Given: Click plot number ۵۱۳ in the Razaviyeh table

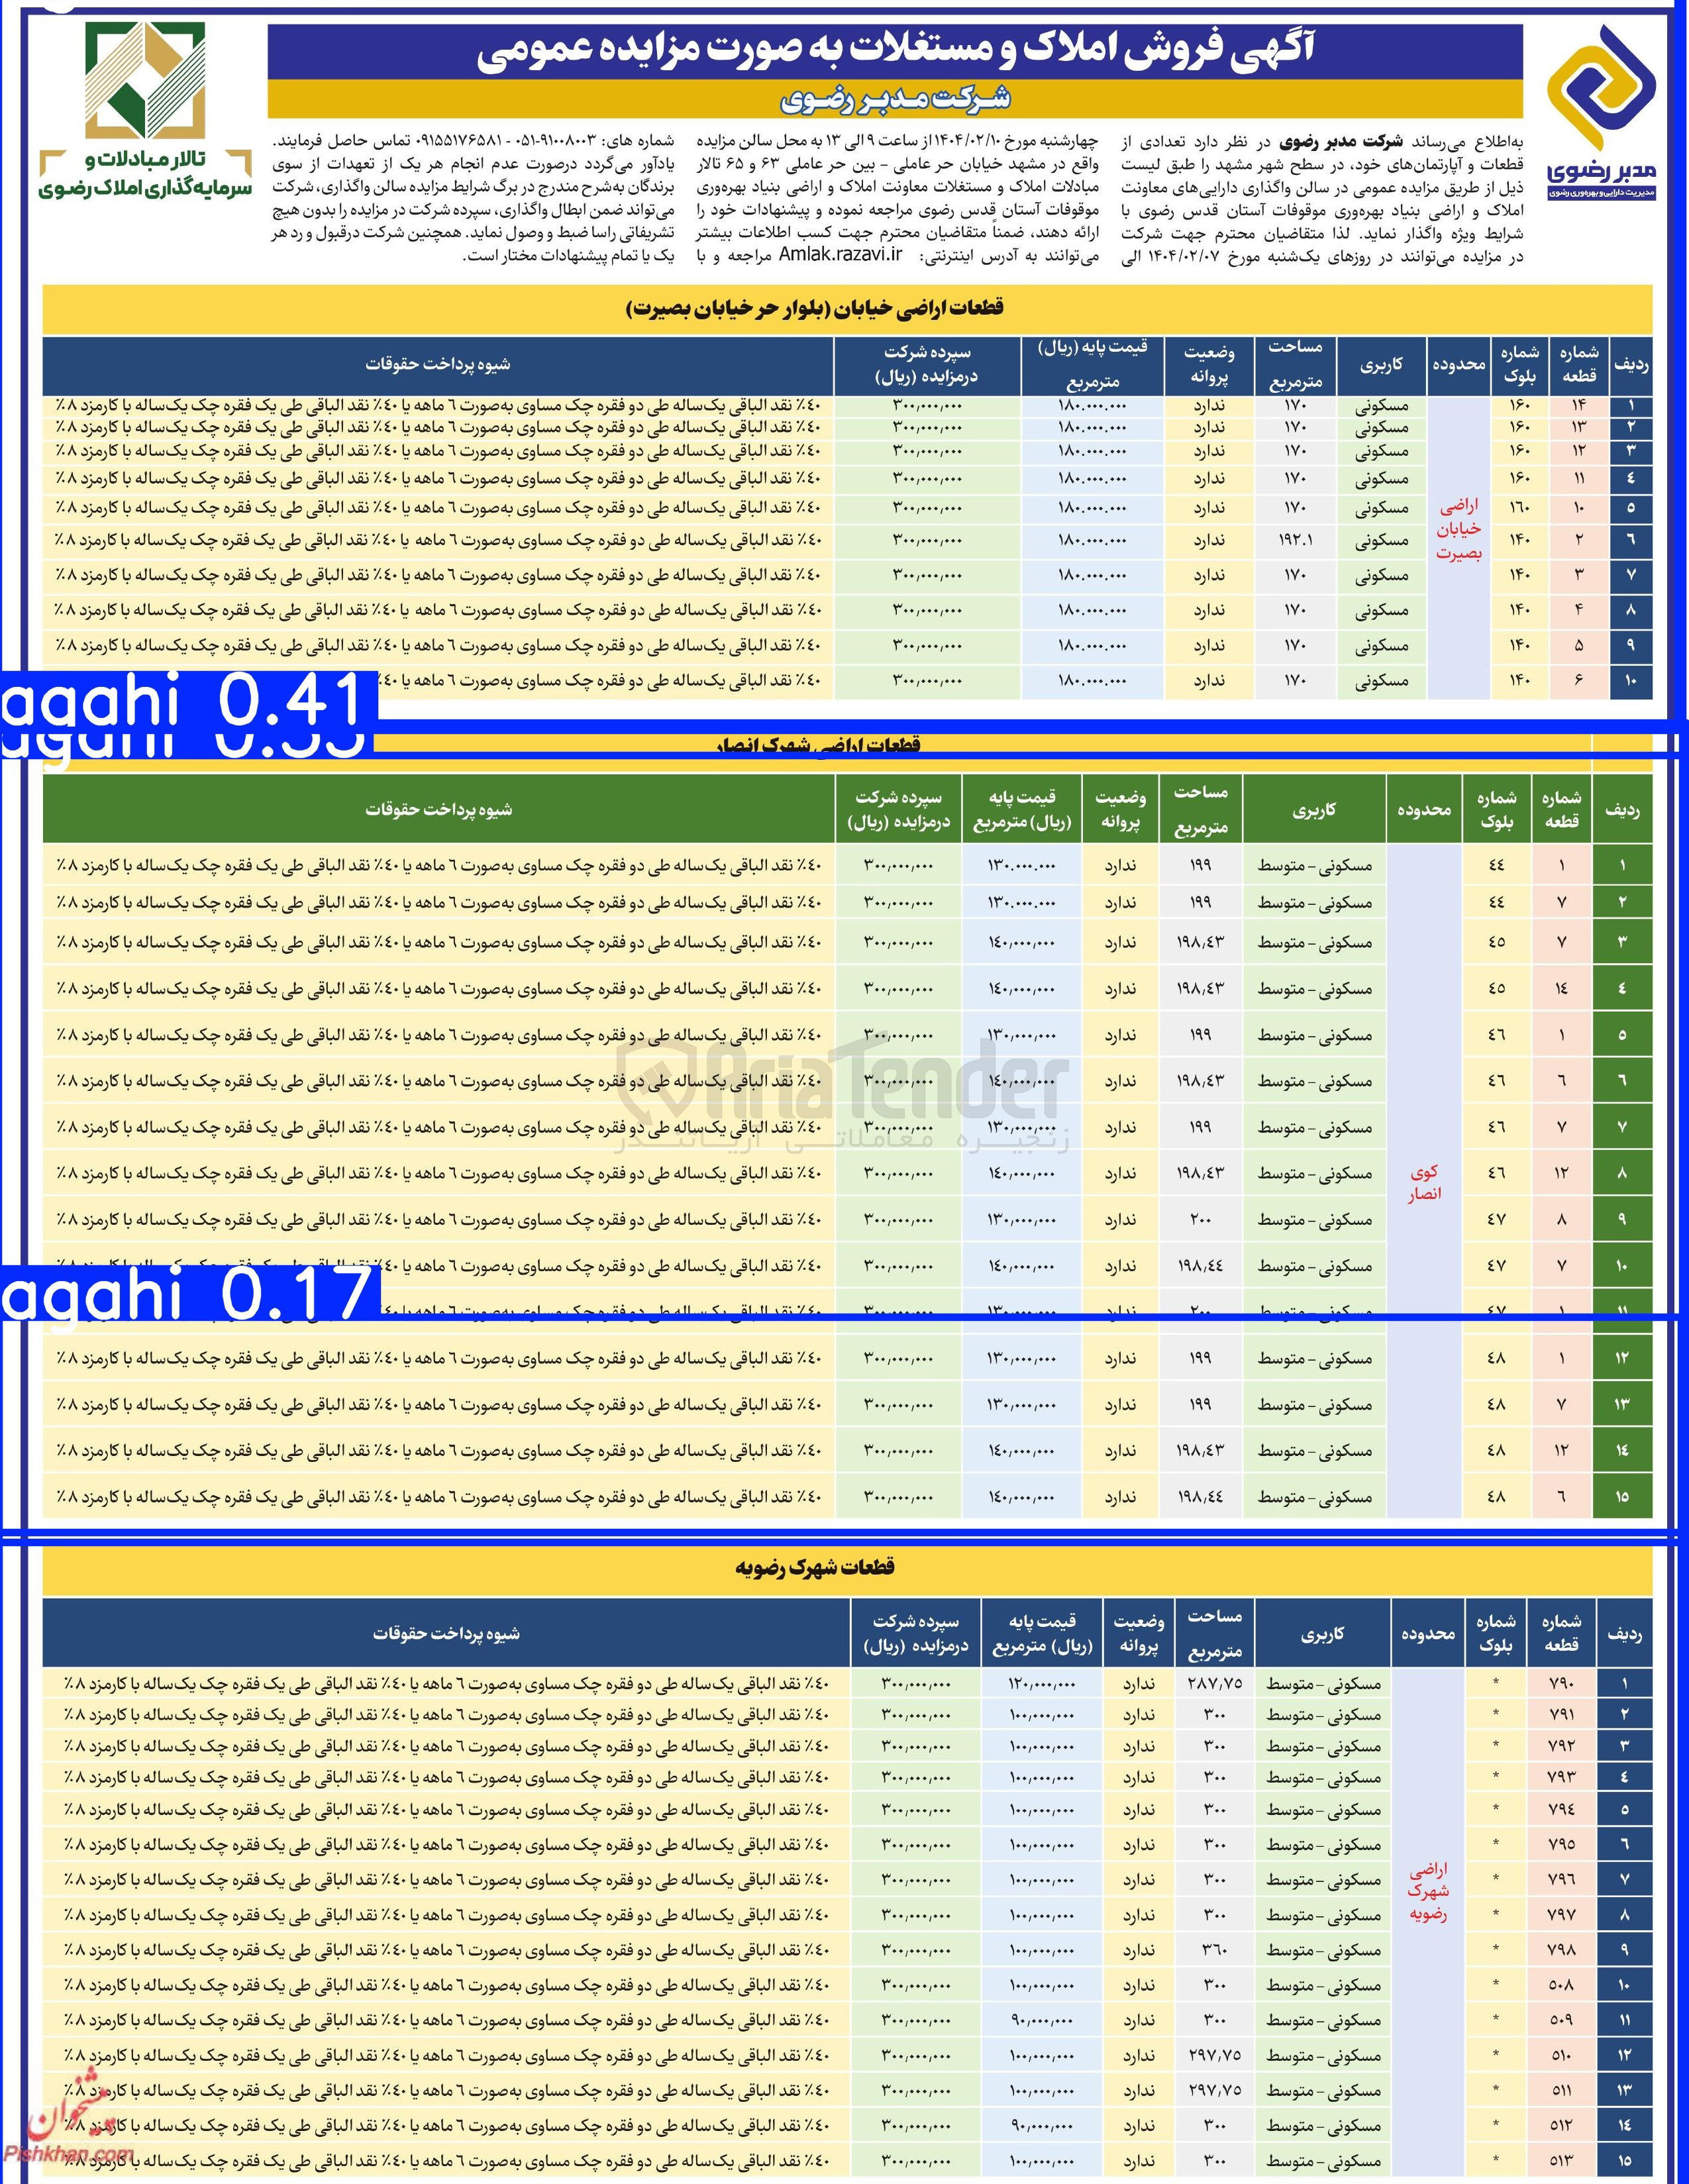Looking at the screenshot, I should [x=1561, y=2160].
